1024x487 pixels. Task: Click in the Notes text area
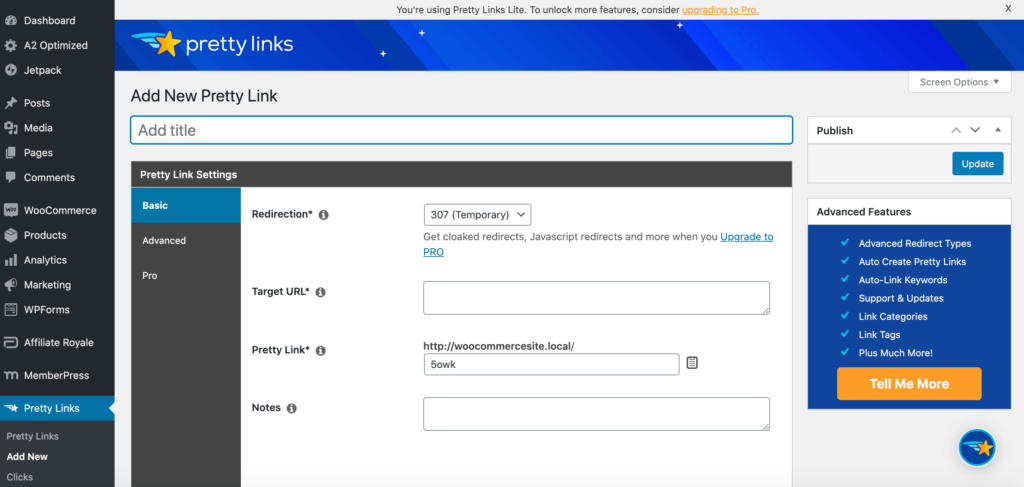(x=596, y=414)
